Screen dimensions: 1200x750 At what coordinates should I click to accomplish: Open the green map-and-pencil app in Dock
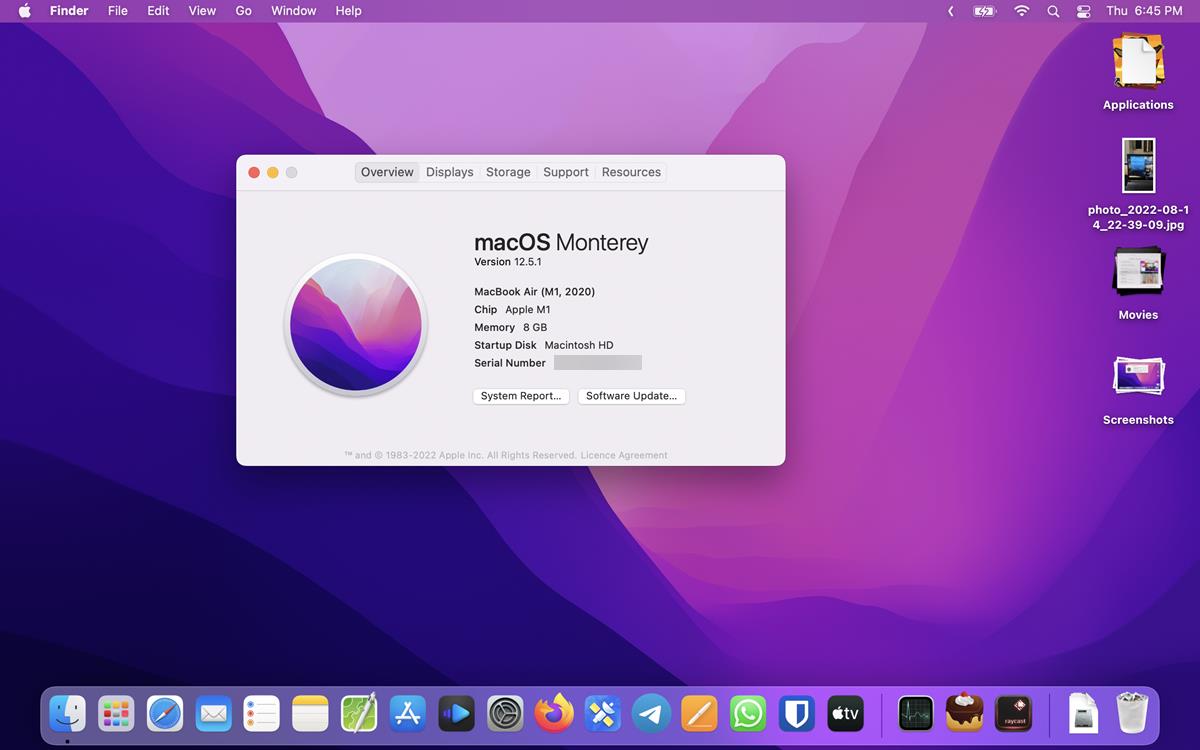pyautogui.click(x=359, y=713)
